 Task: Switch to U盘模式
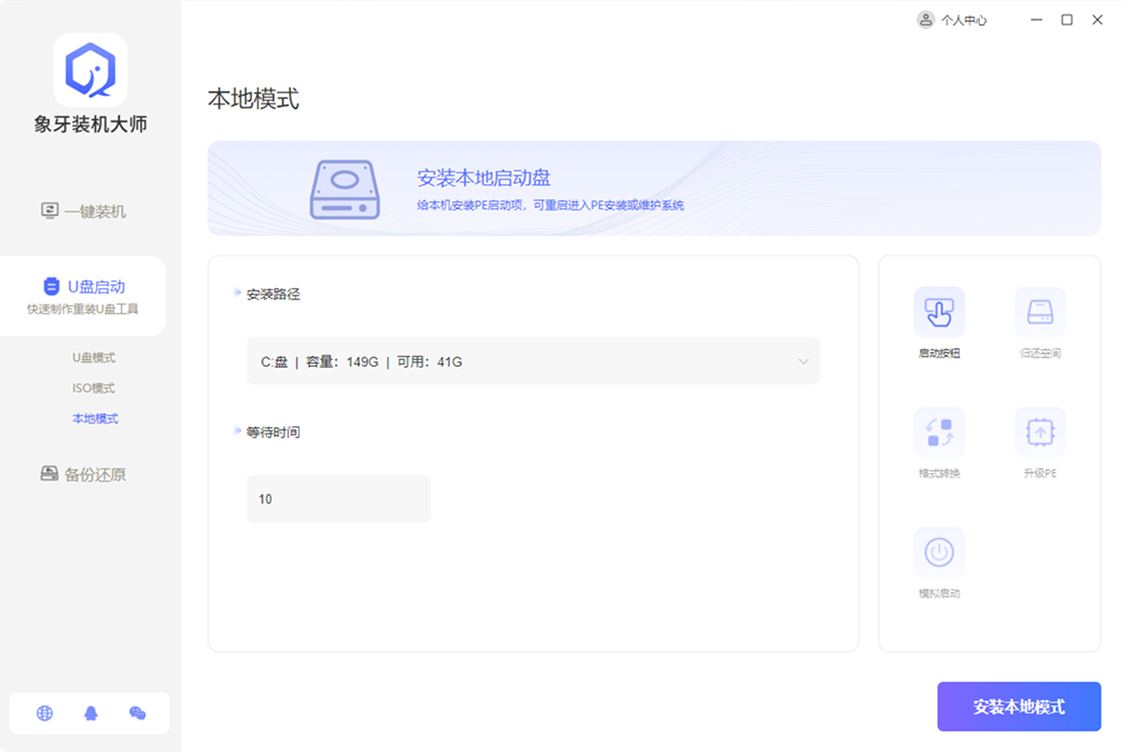(96, 357)
